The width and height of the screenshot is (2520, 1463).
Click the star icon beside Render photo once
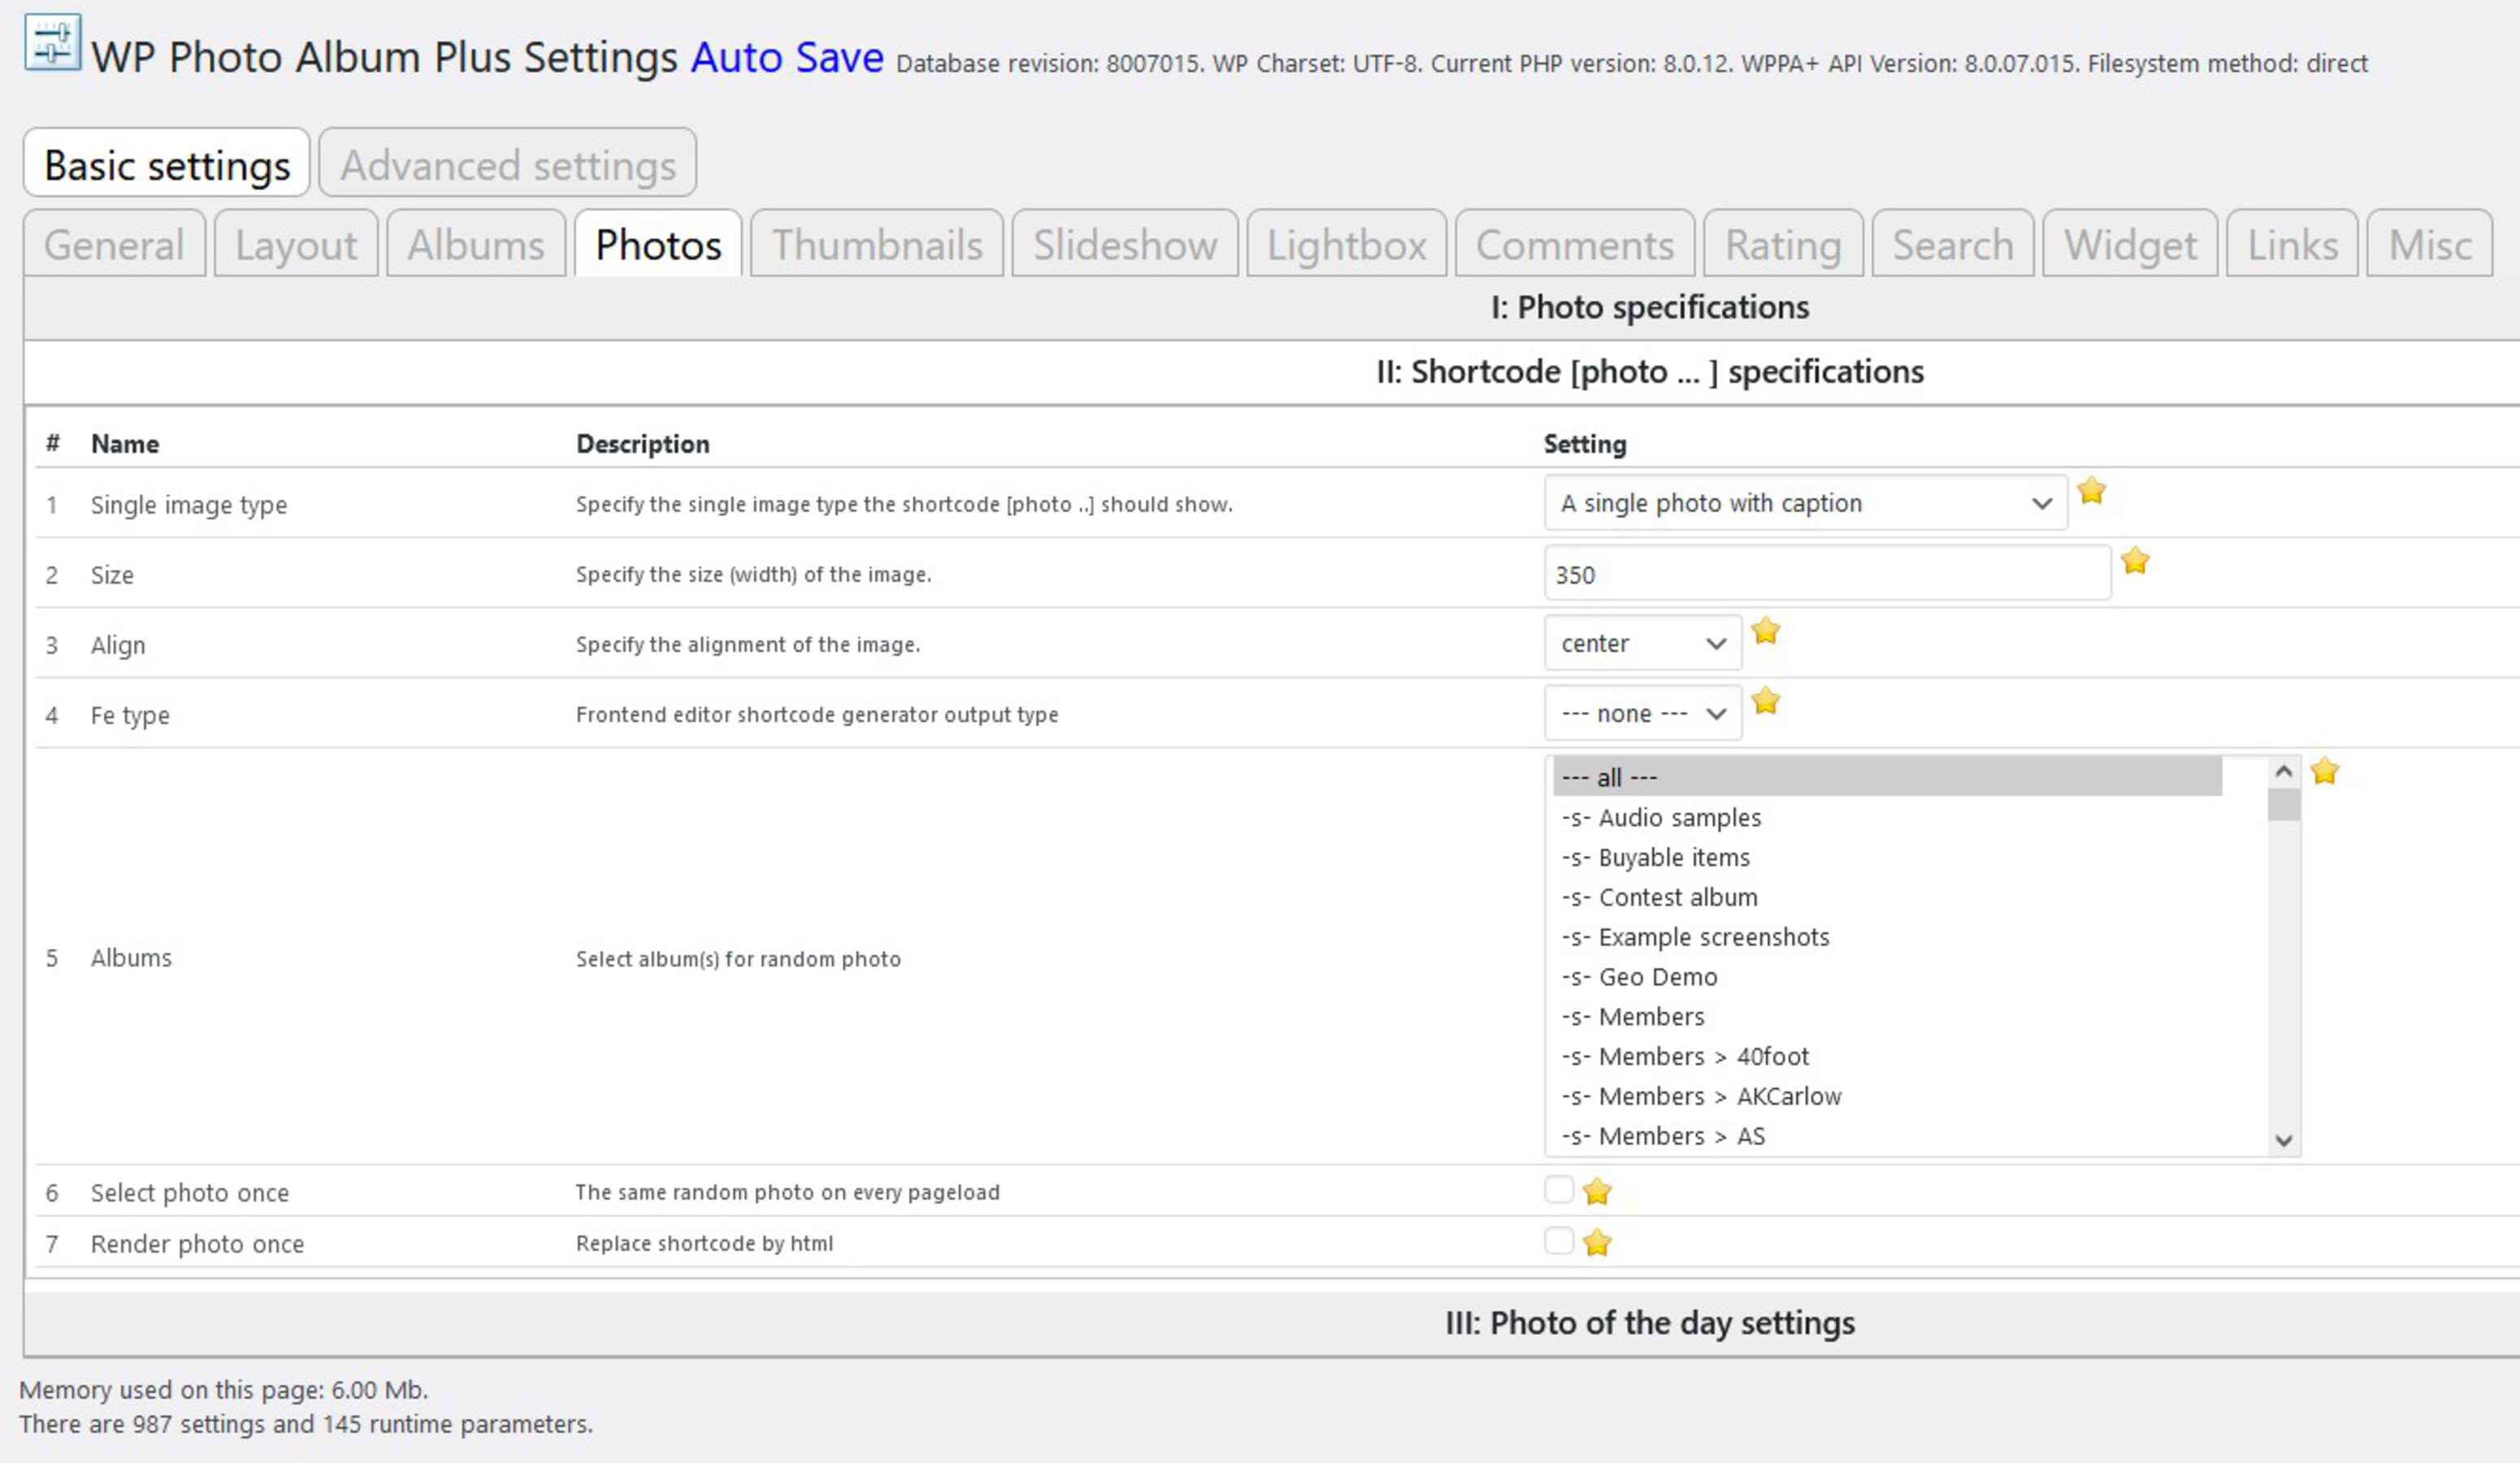pyautogui.click(x=1597, y=1242)
